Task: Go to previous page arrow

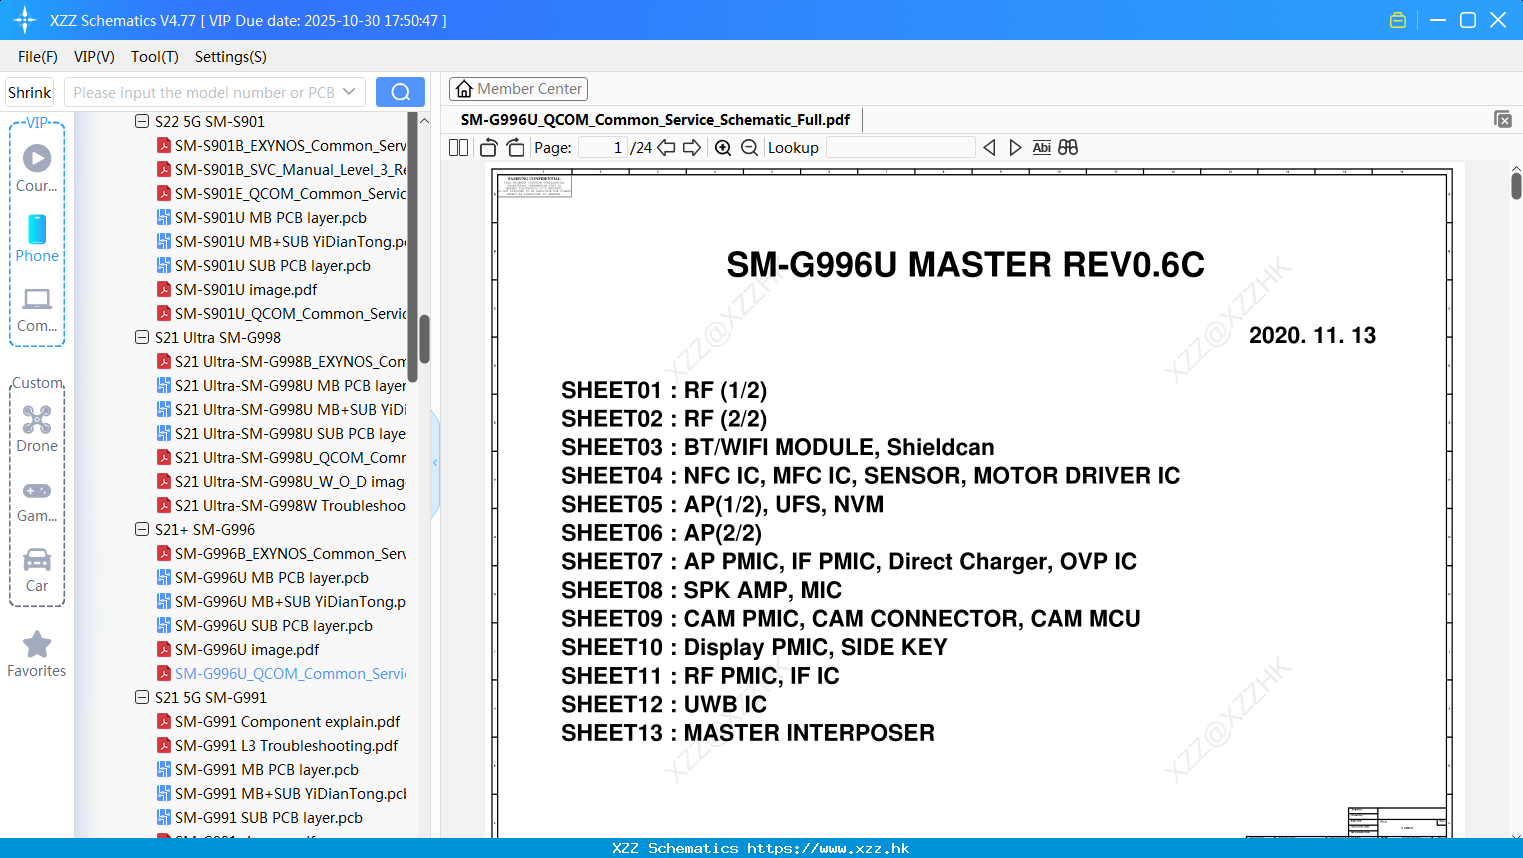Action: pos(666,147)
